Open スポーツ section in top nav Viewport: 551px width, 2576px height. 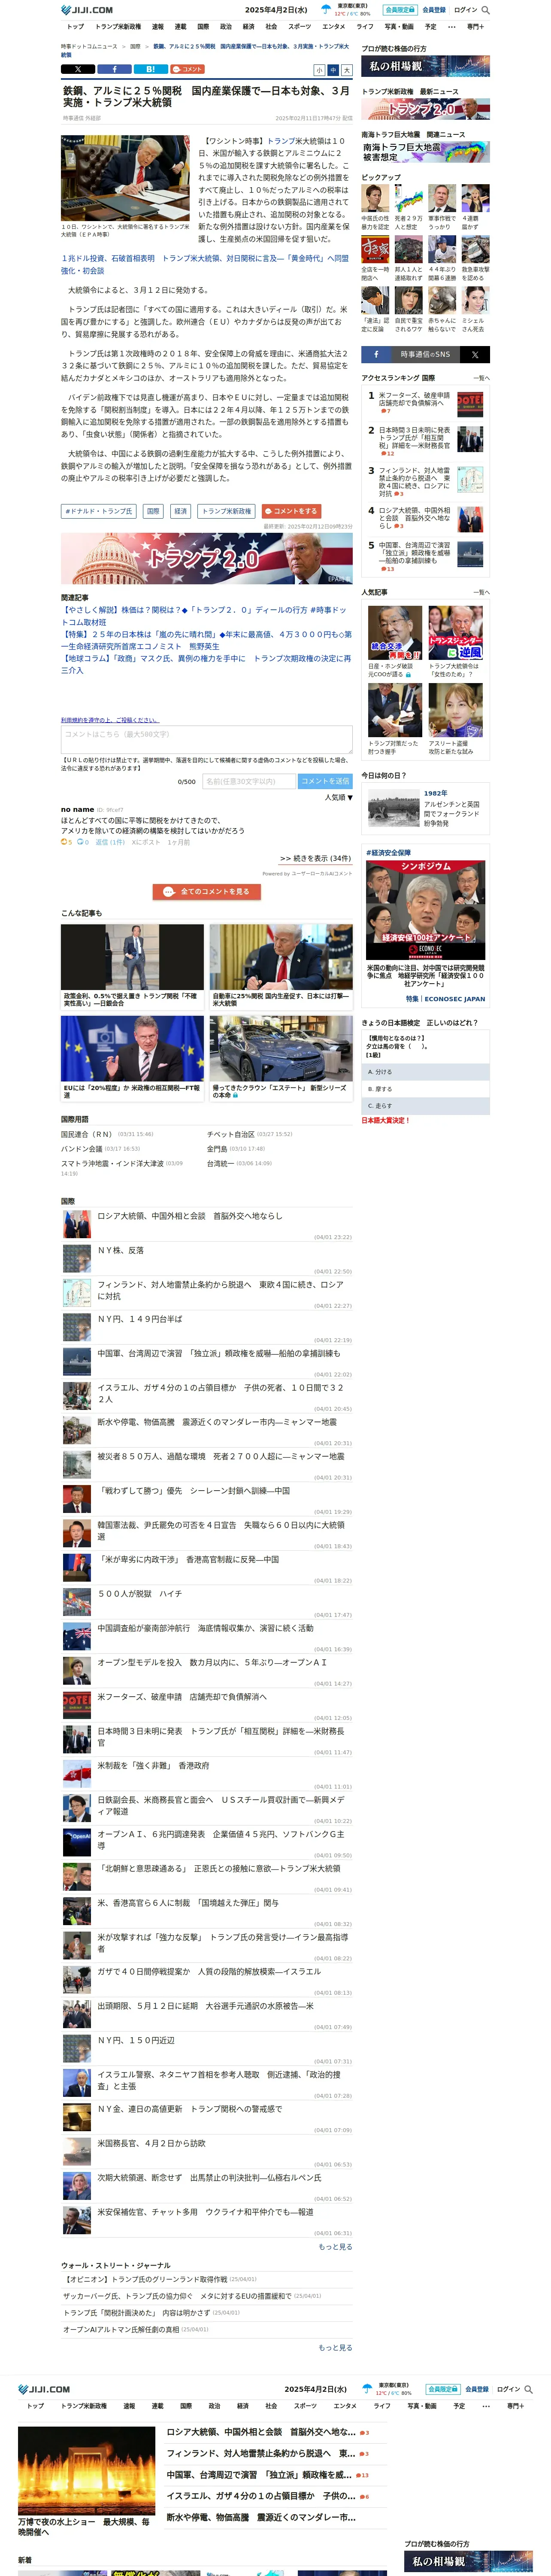[300, 27]
